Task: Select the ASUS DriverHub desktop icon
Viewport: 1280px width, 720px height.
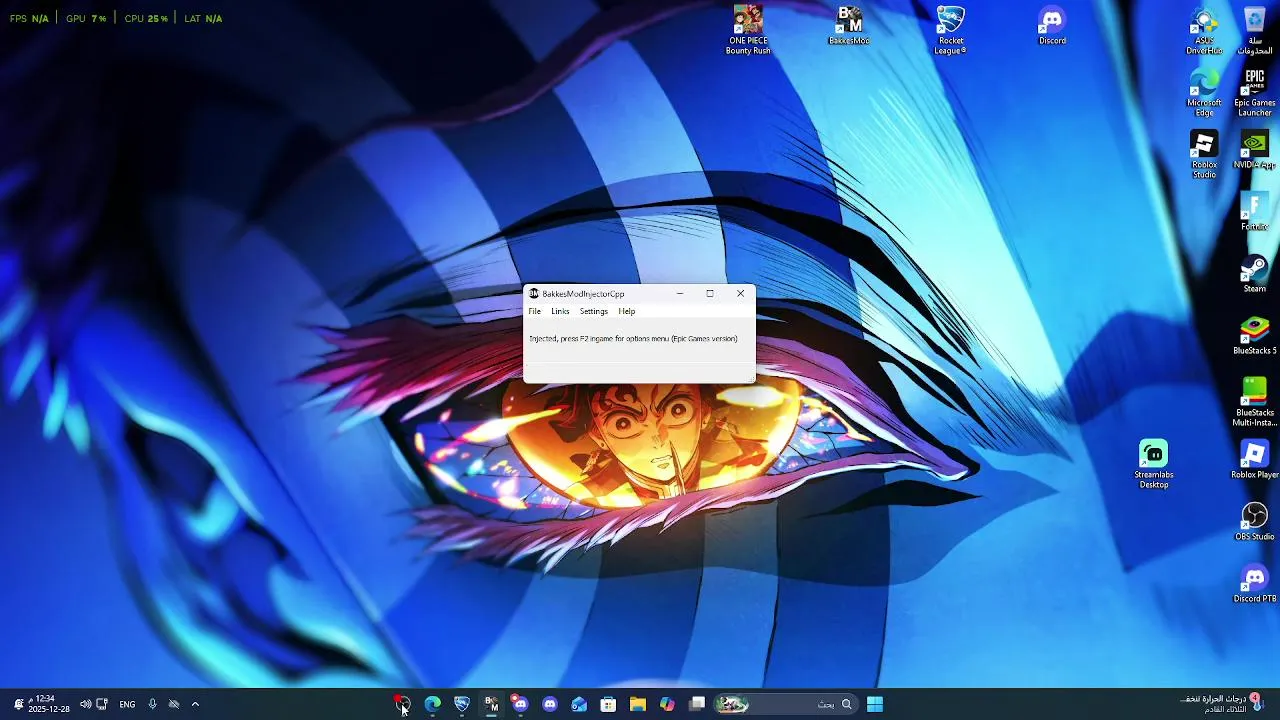Action: click(x=1204, y=31)
